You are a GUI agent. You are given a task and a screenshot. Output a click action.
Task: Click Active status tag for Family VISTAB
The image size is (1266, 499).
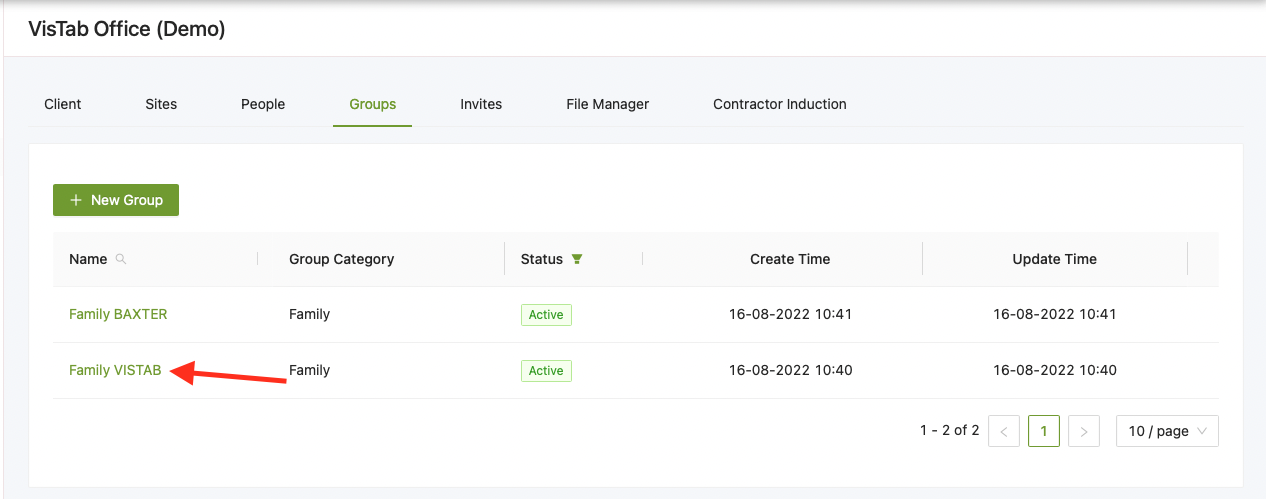(546, 371)
